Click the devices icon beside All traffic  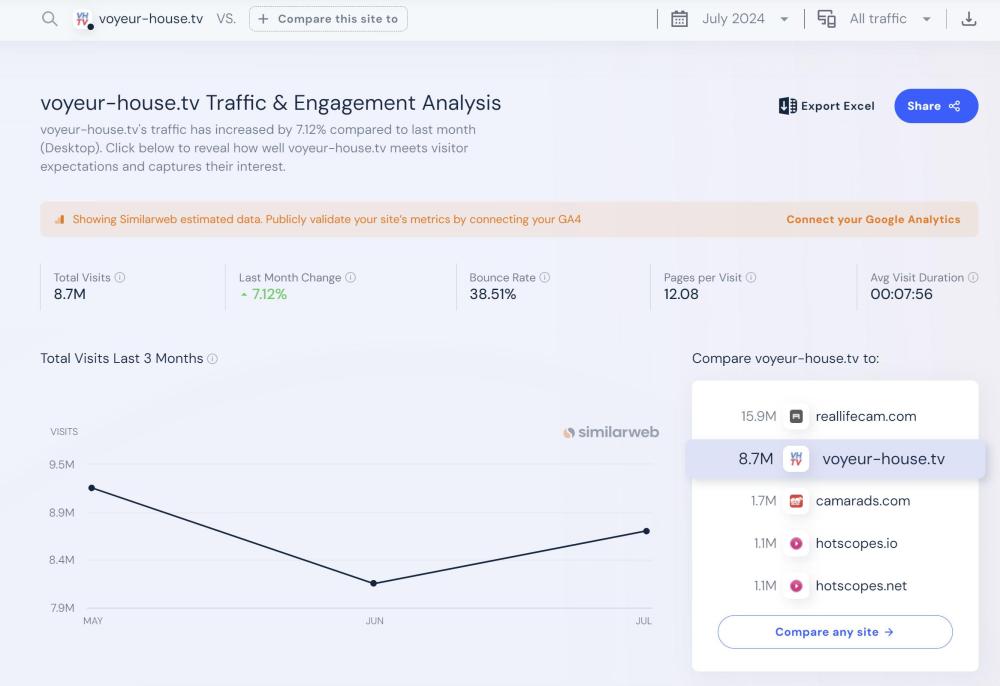(827, 19)
